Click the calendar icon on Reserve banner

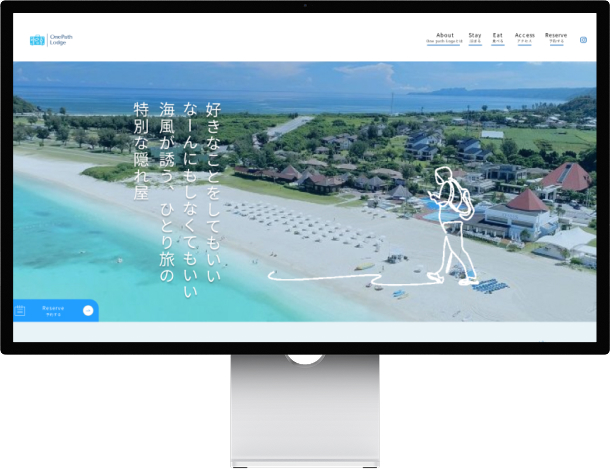point(20,311)
